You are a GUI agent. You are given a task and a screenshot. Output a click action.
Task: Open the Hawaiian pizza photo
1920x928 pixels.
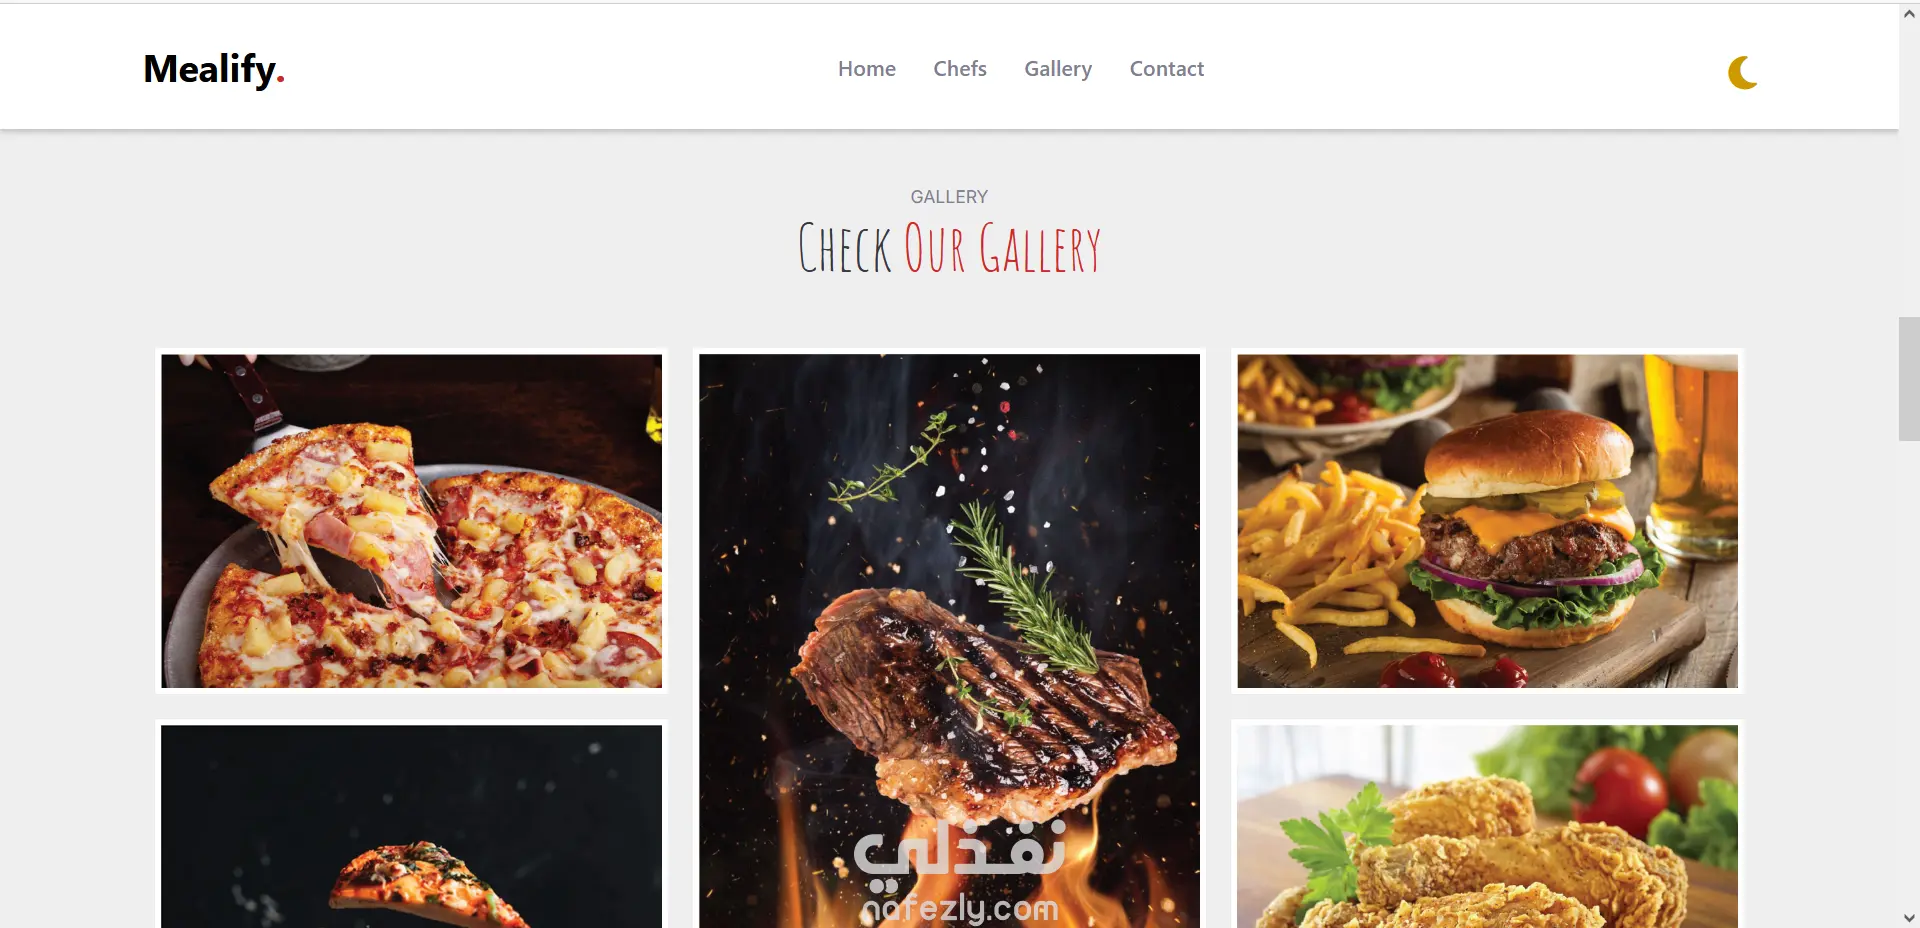(x=411, y=521)
